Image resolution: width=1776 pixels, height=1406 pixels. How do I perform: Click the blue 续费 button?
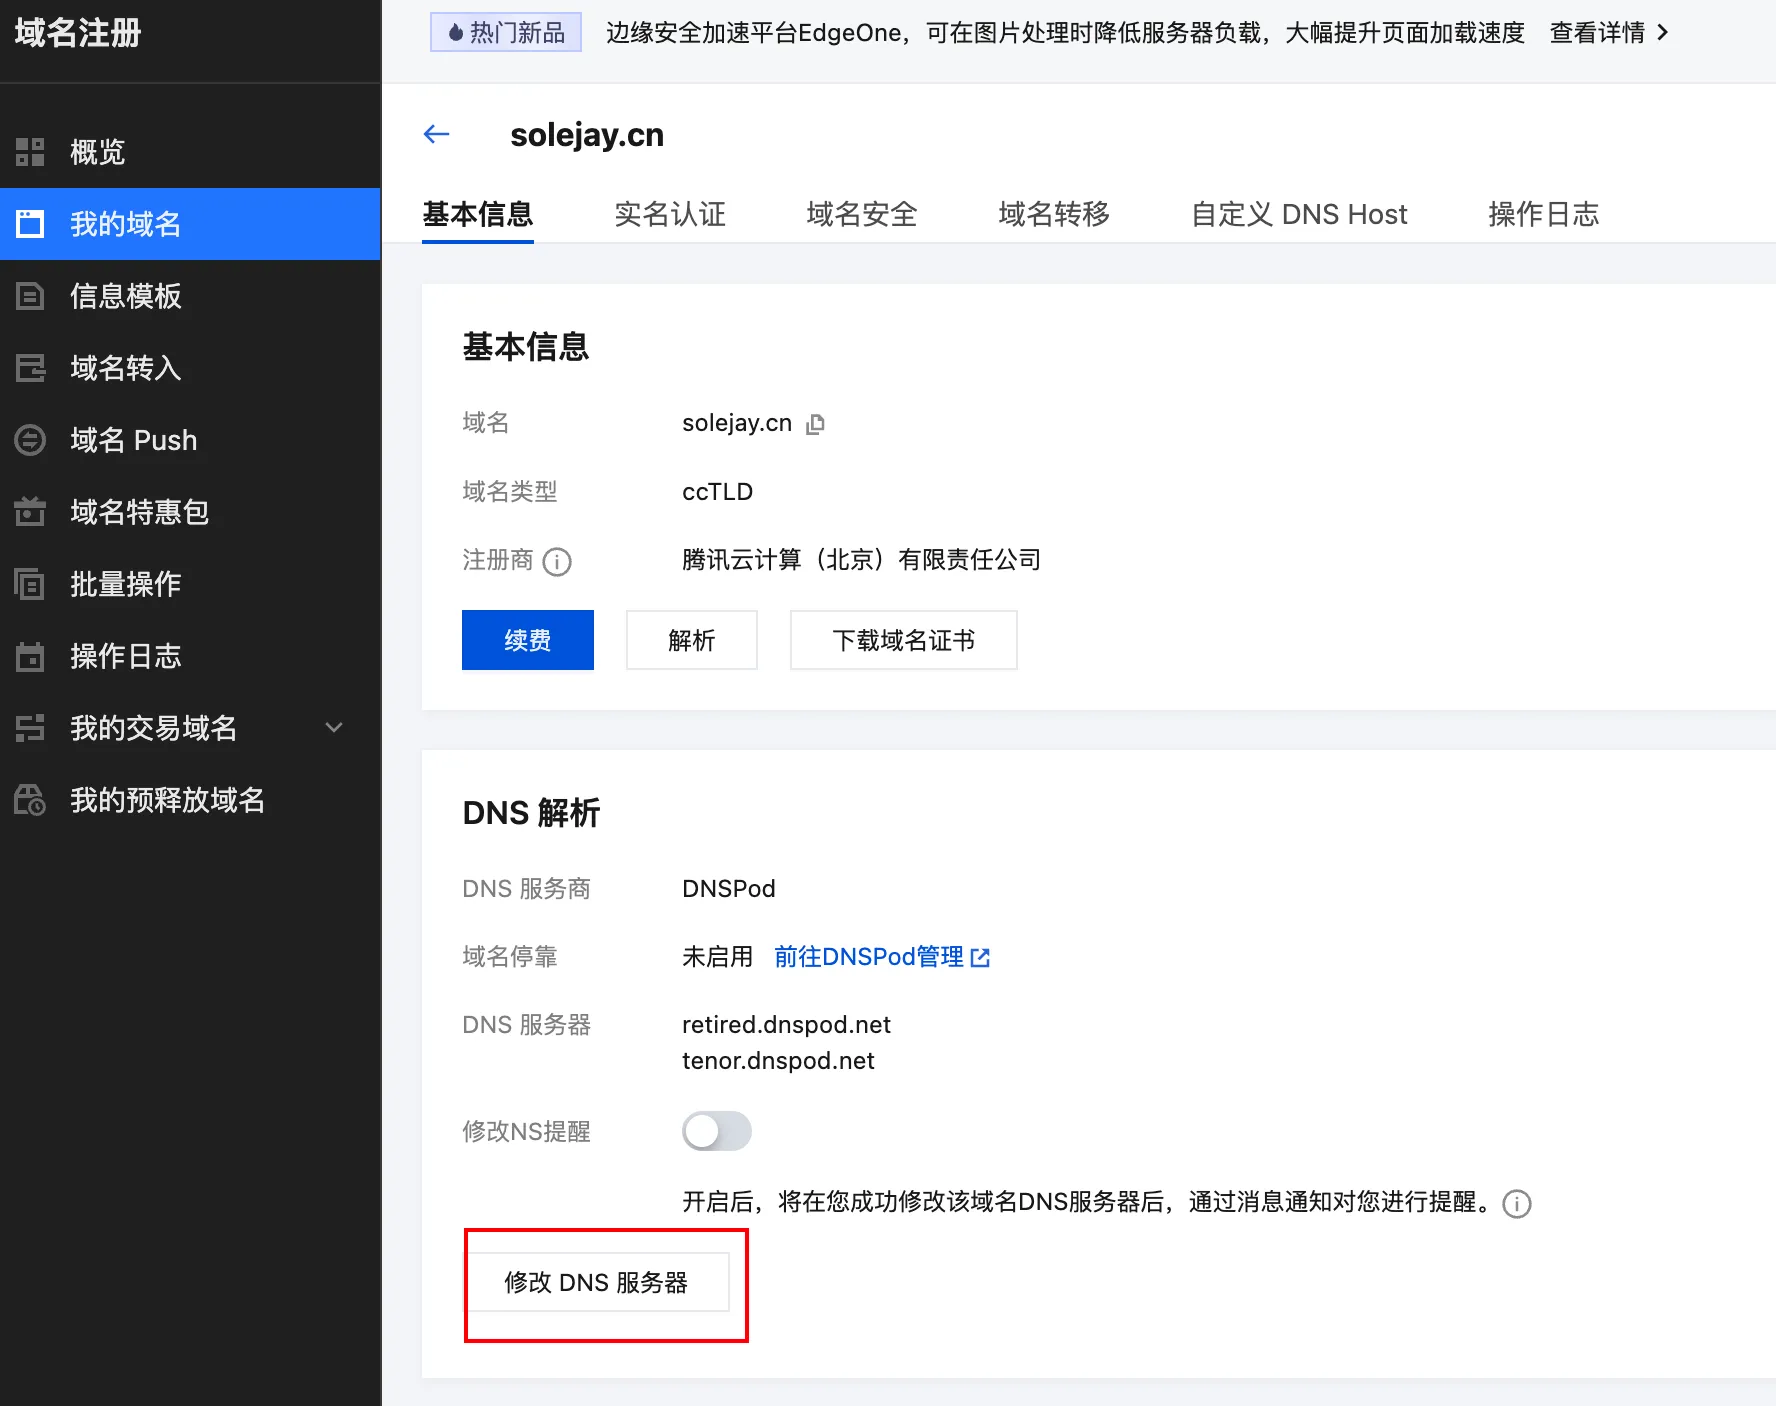pos(527,640)
